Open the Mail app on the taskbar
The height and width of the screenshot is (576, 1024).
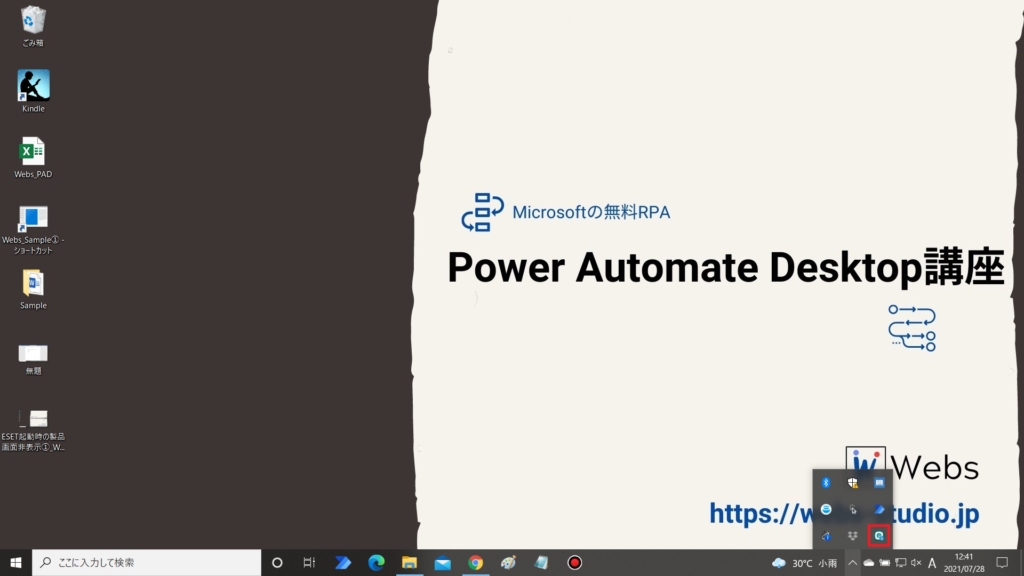(x=443, y=562)
